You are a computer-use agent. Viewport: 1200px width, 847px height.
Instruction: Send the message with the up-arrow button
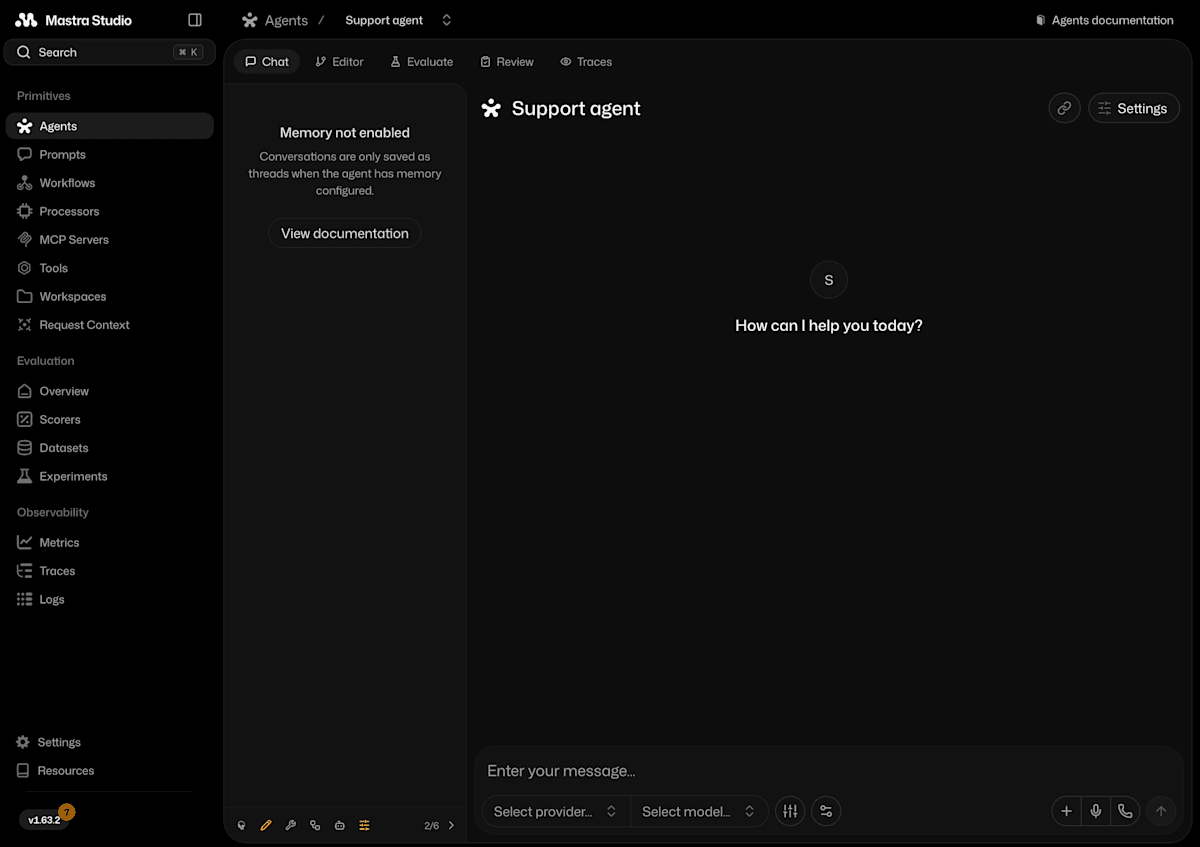point(1161,811)
